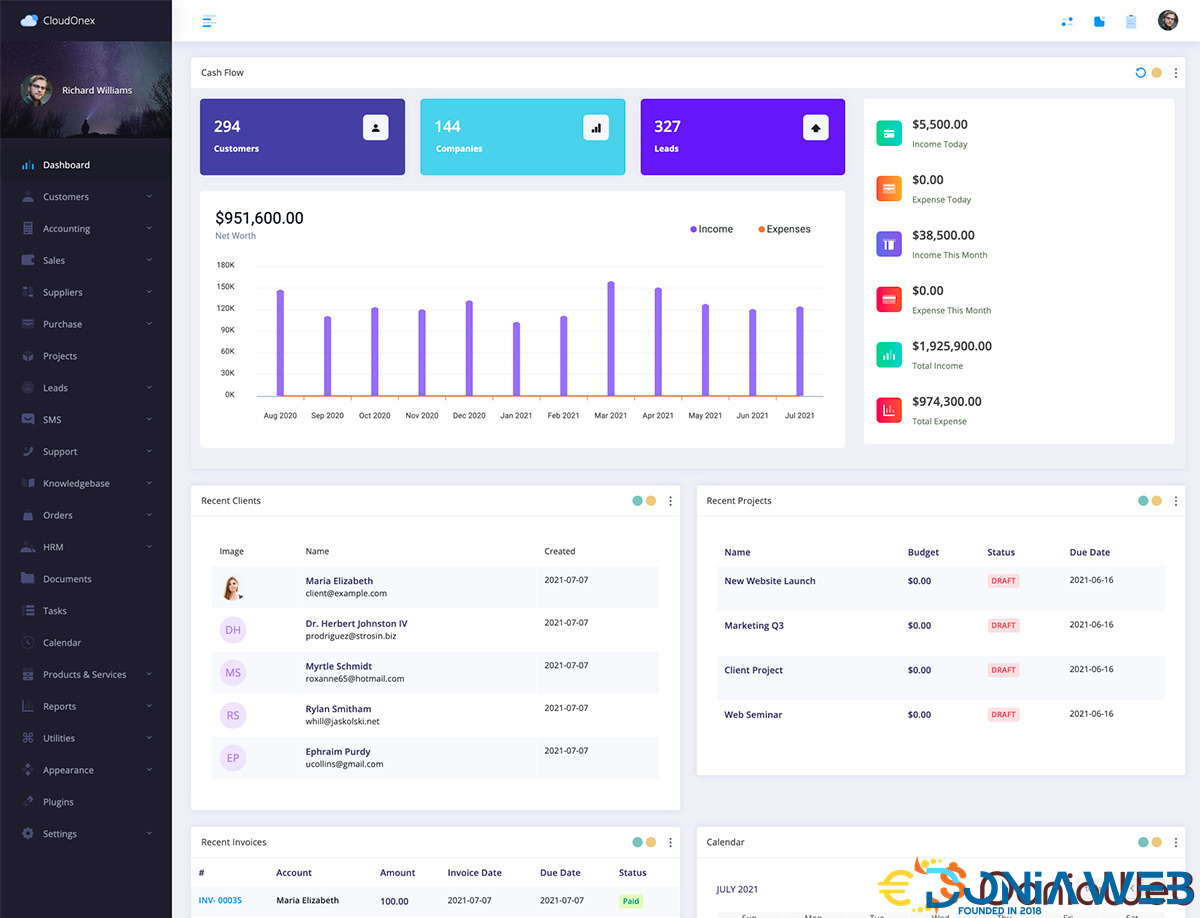Click the hamburger menu toggle icon

pos(209,21)
